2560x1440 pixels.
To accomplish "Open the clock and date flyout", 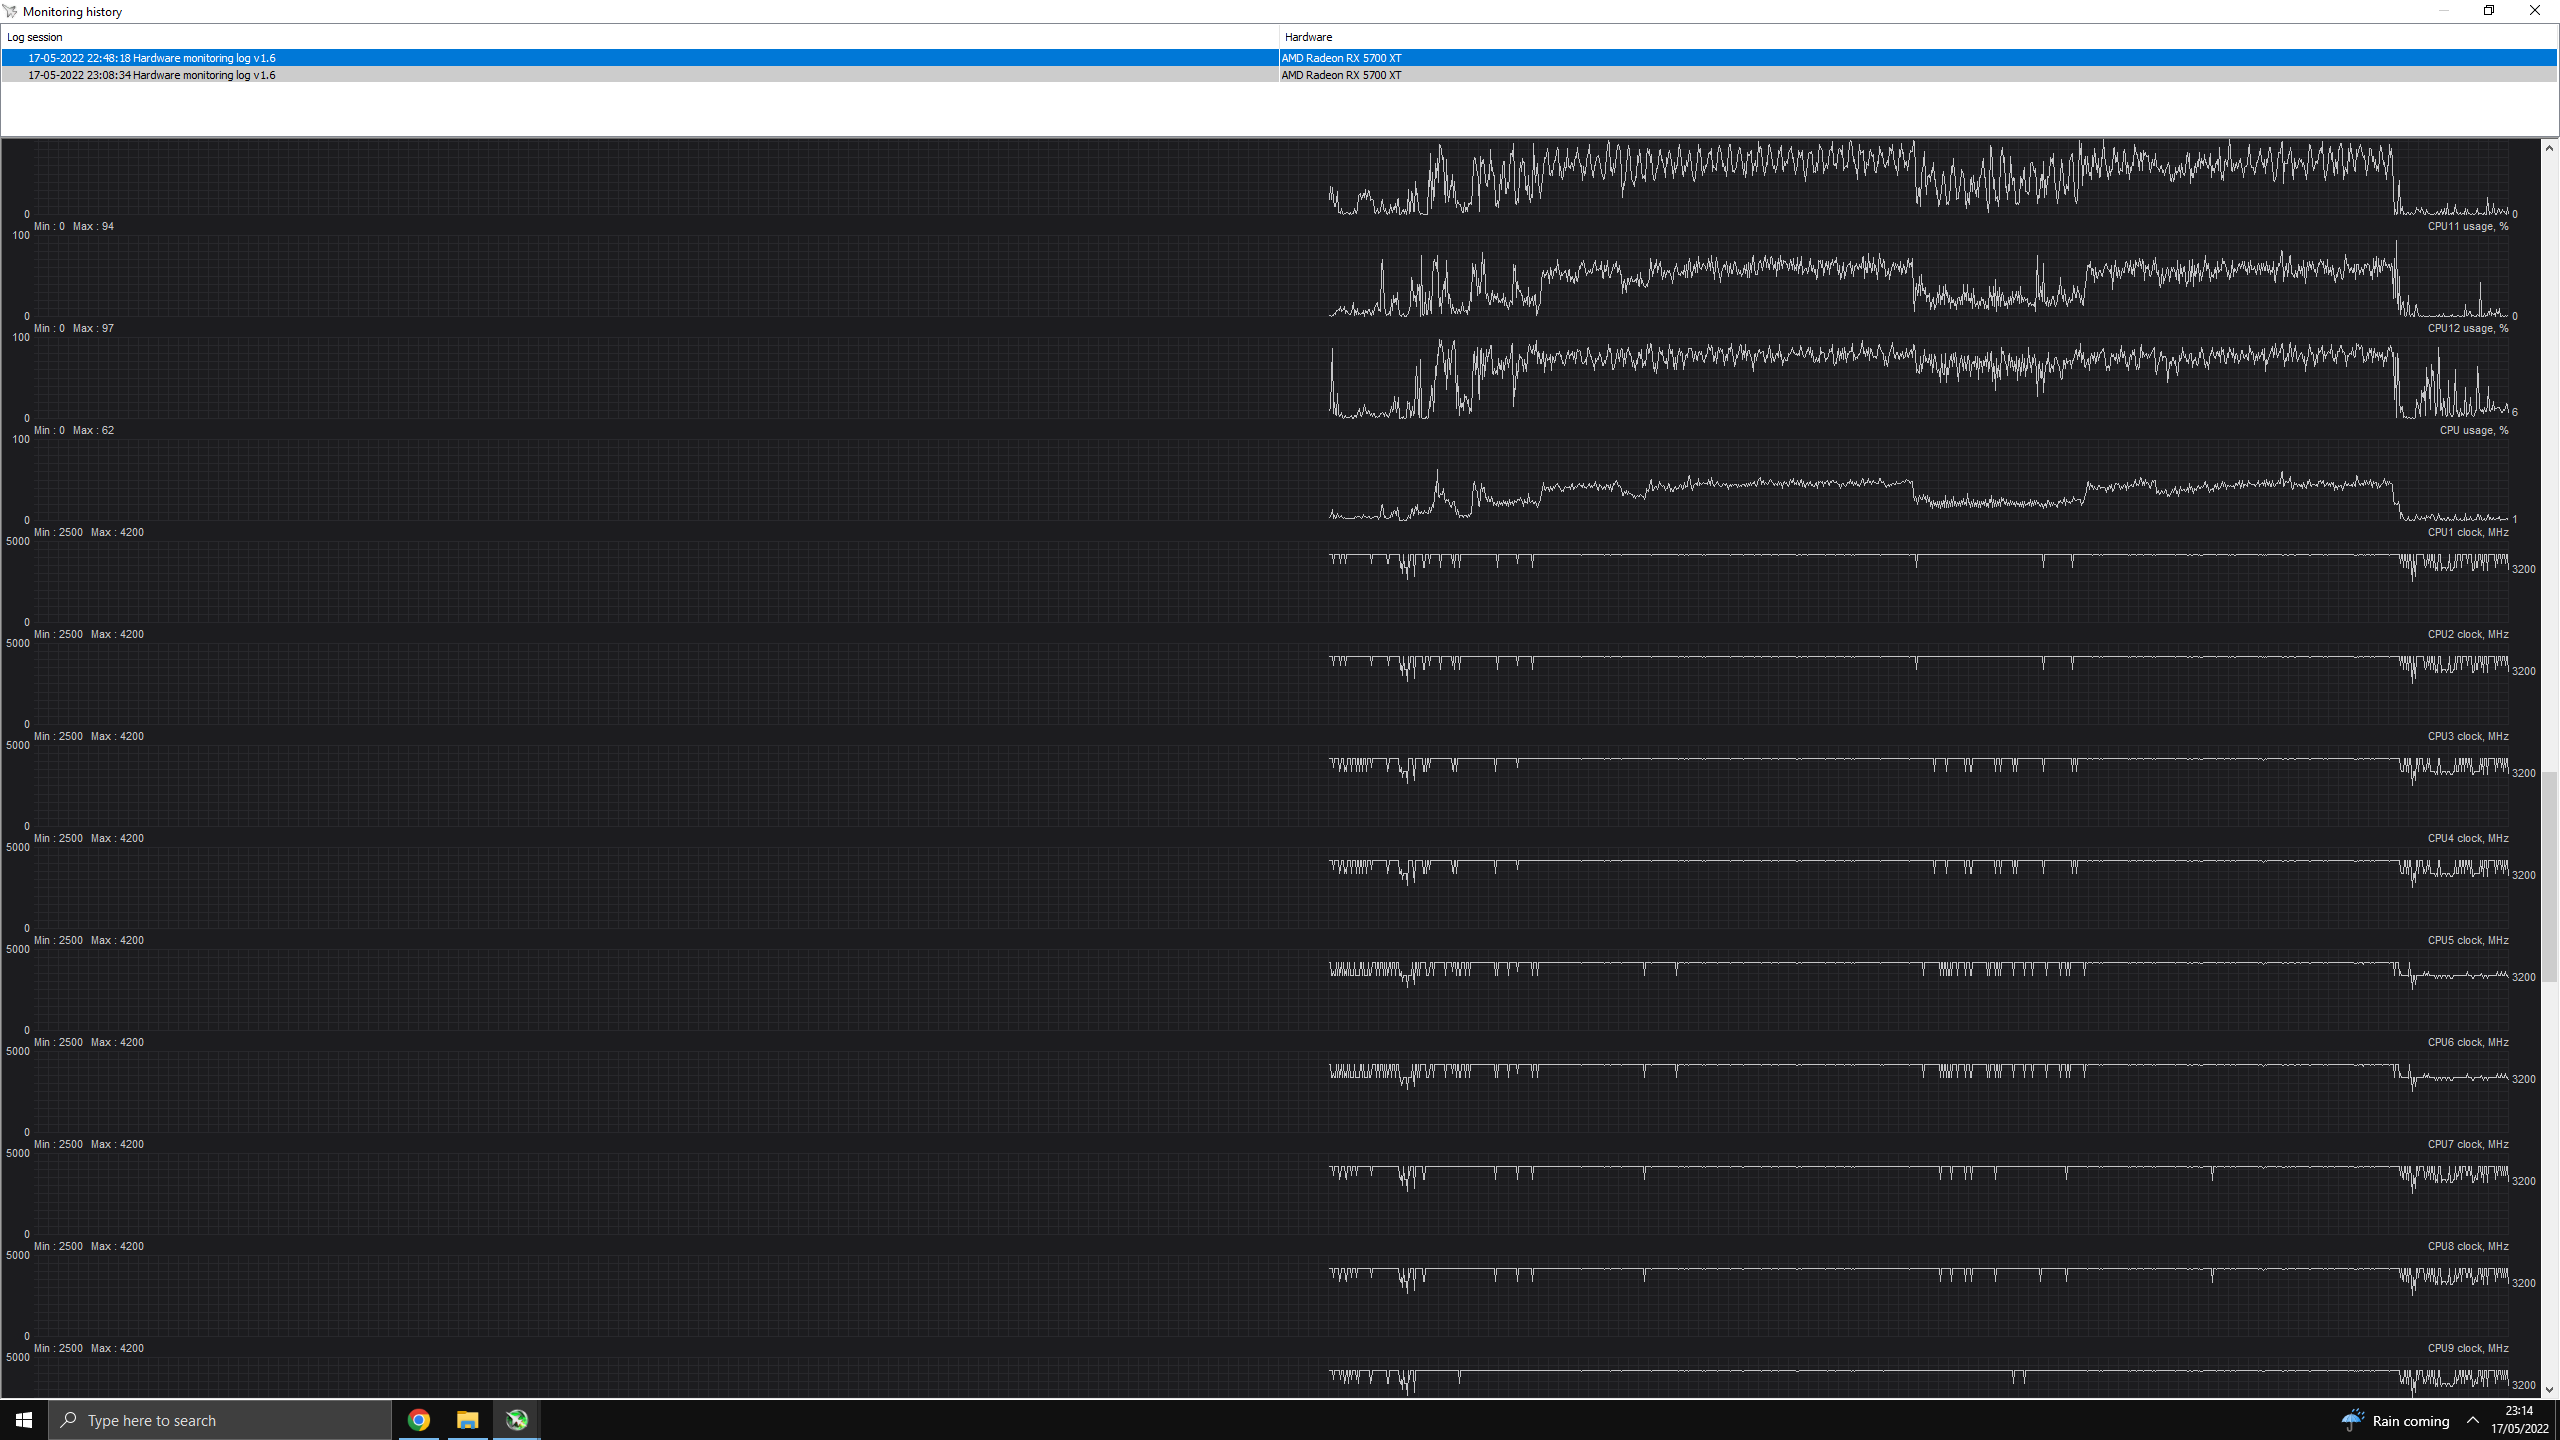I will click(2519, 1420).
